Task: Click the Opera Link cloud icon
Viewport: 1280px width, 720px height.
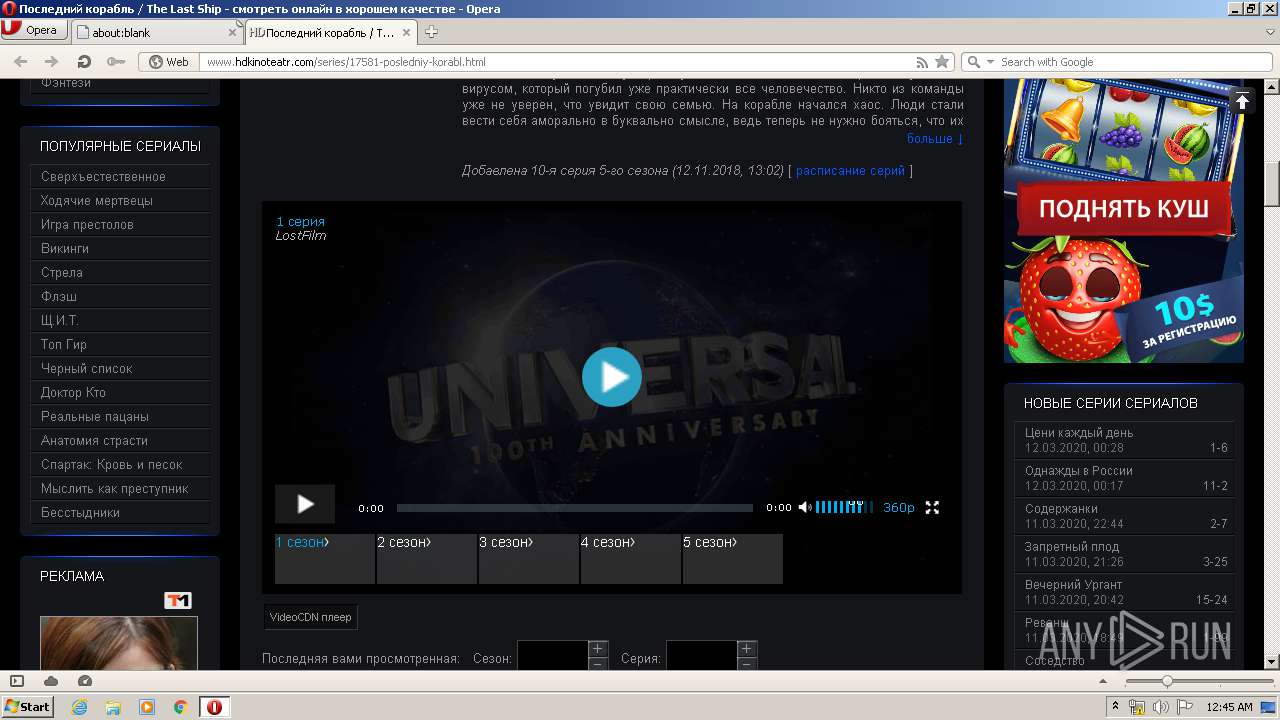Action: (x=51, y=681)
